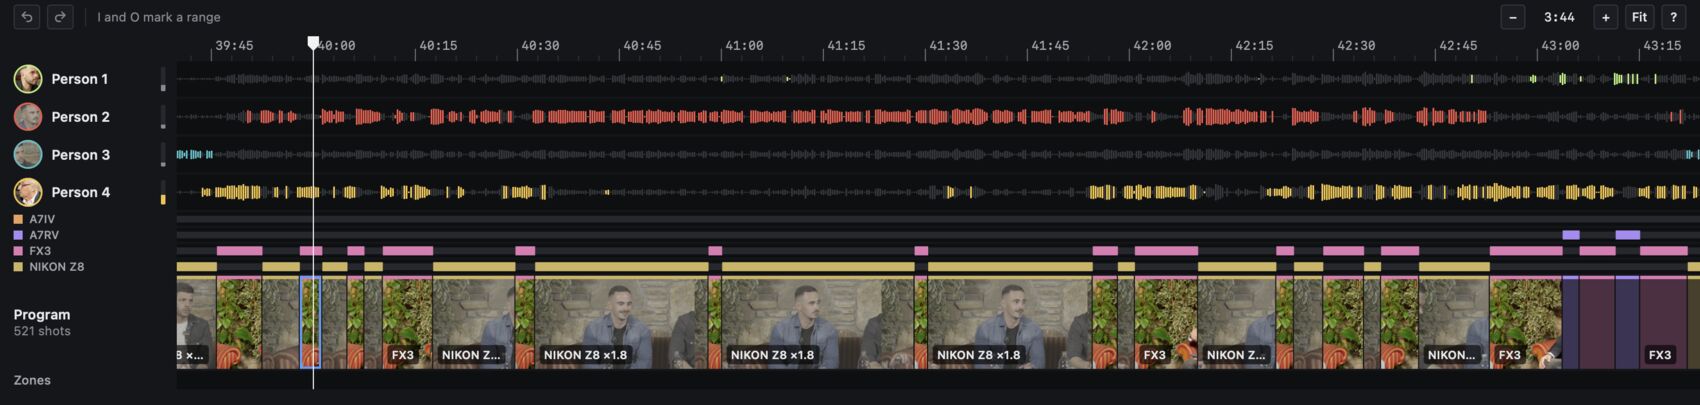Jump to 41:15 on the ruler
The image size is (1700, 405).
(846, 46)
